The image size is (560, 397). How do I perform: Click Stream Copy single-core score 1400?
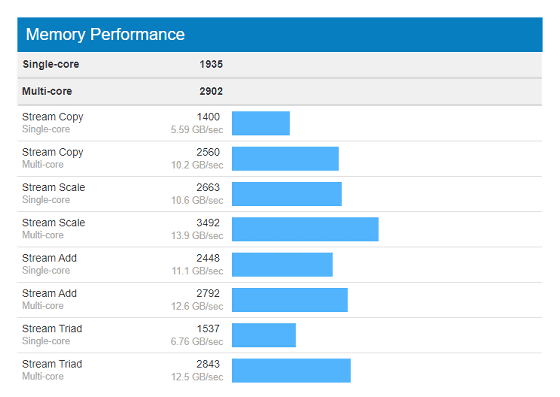coord(208,117)
